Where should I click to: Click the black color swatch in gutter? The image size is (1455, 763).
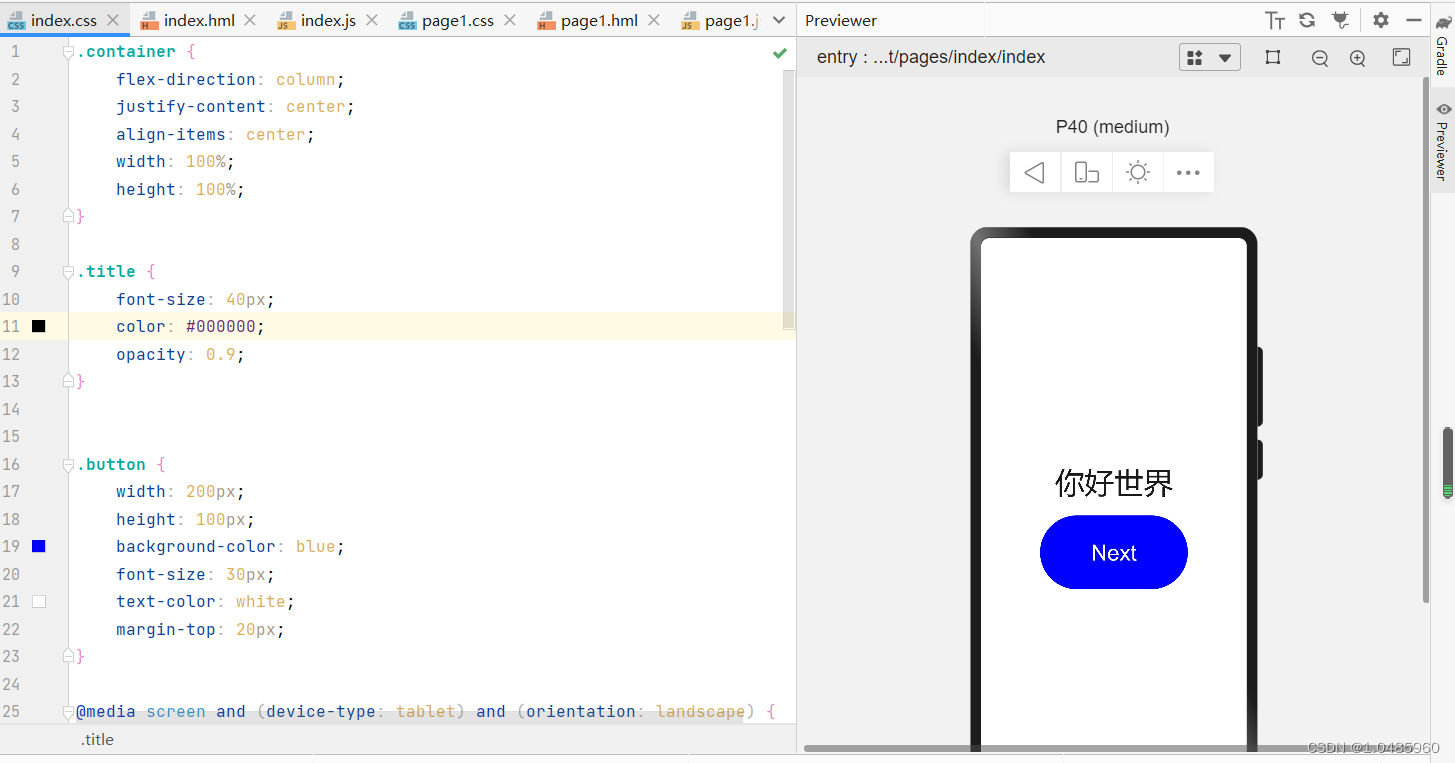[39, 326]
